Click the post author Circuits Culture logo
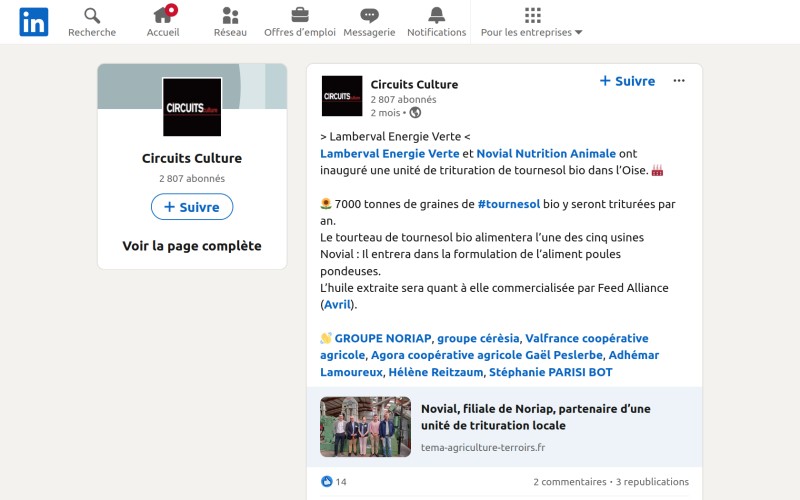Screen dimensions: 800x500 [x=342, y=96]
